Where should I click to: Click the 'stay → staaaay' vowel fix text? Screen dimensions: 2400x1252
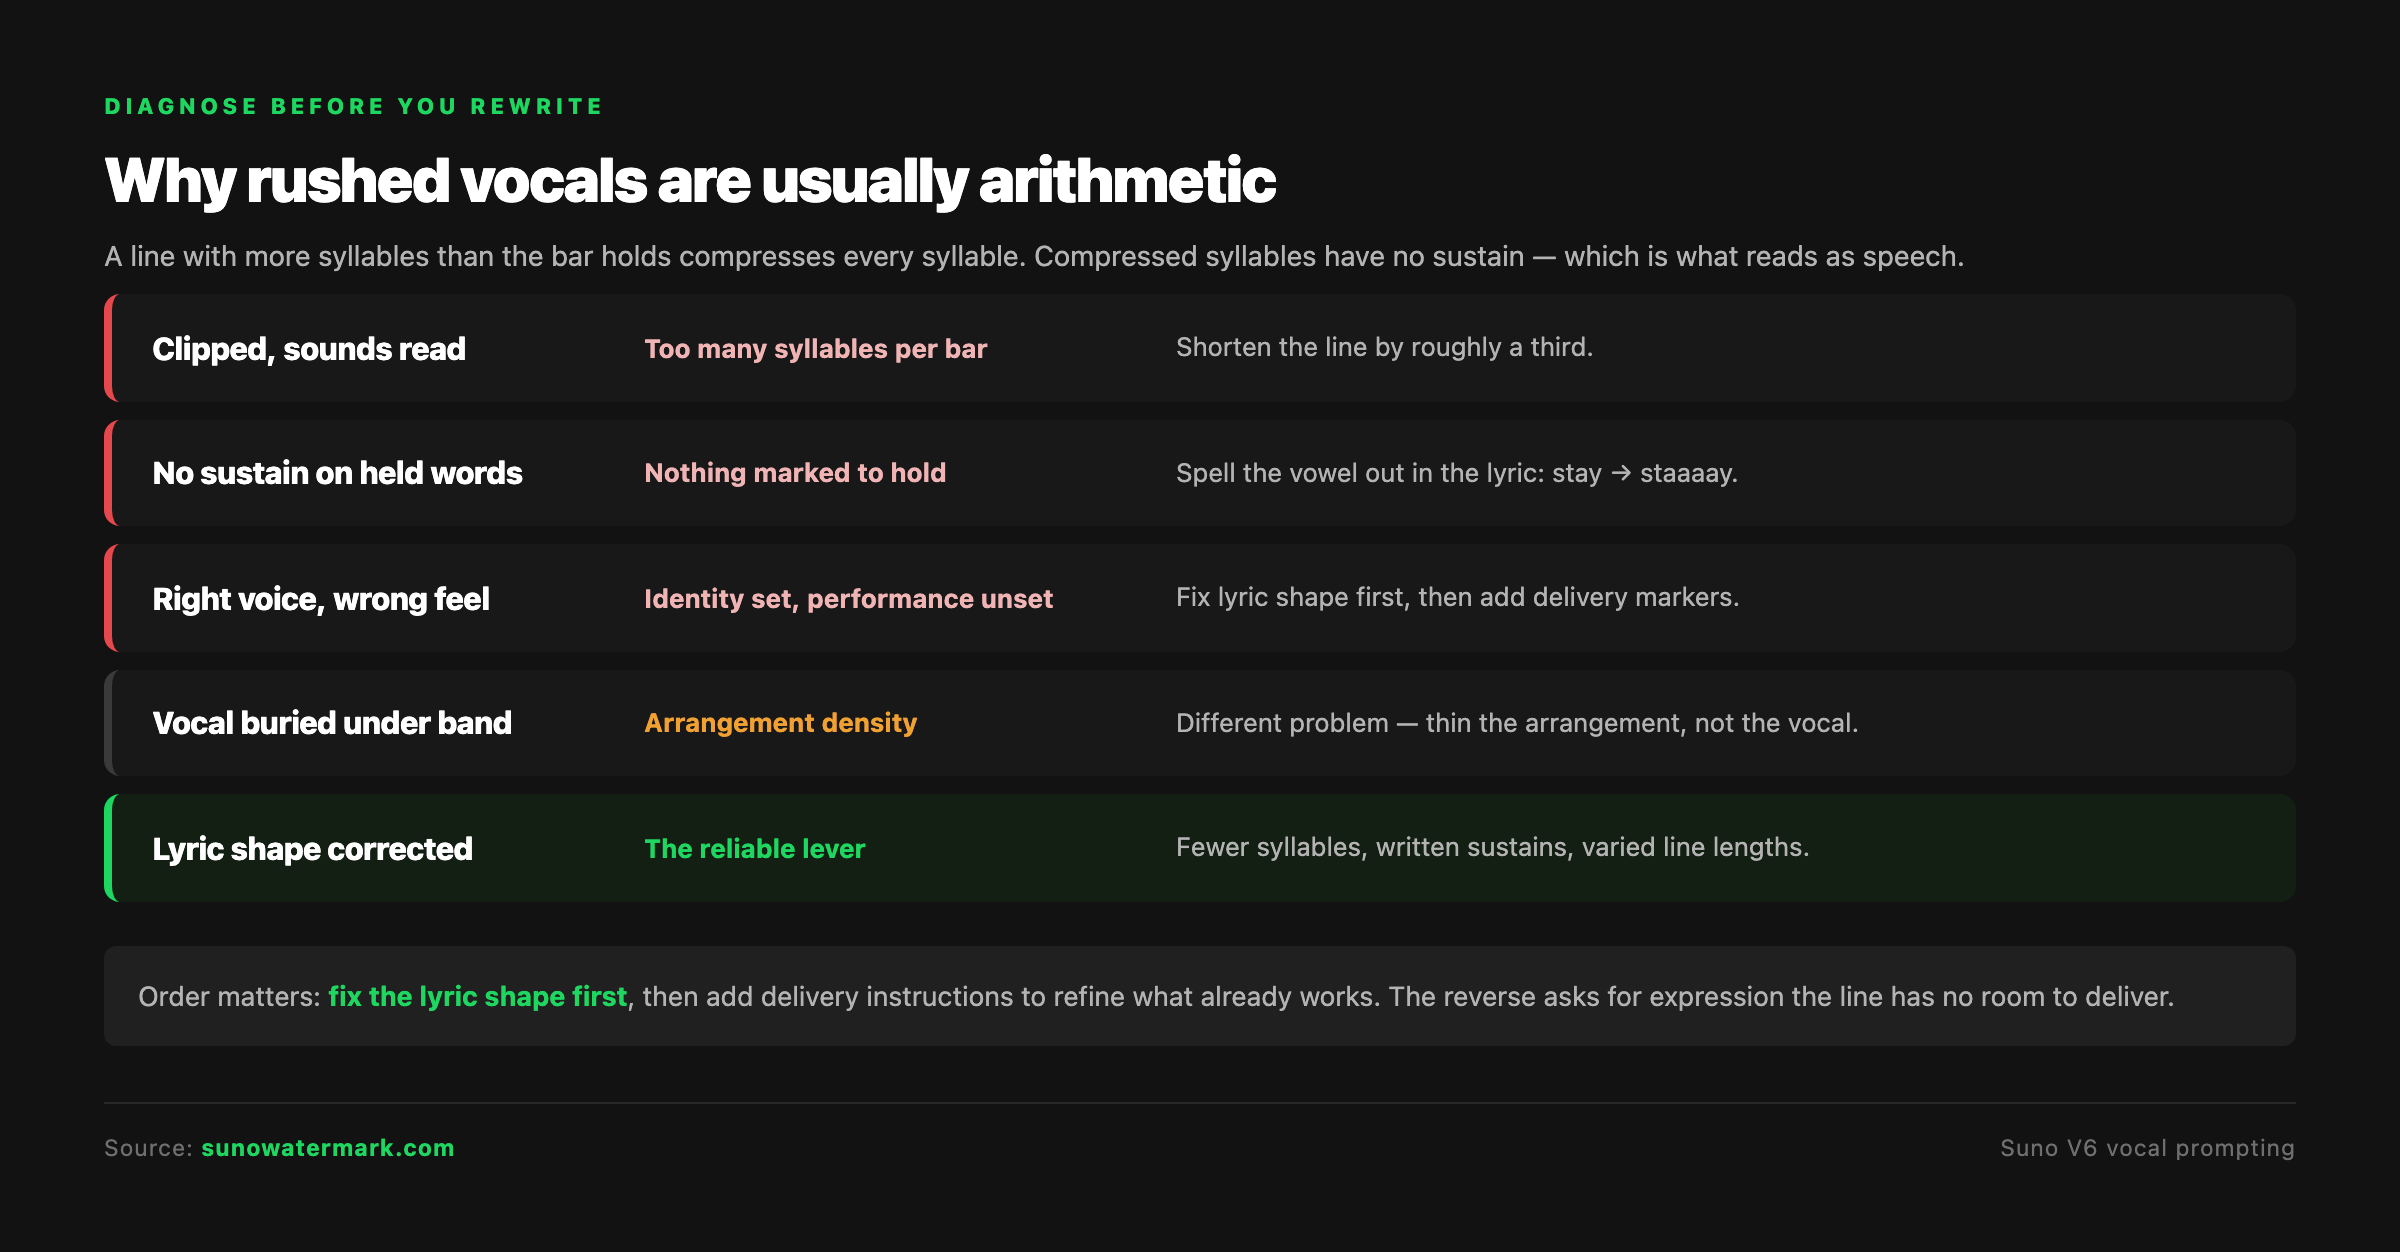(x=1644, y=473)
